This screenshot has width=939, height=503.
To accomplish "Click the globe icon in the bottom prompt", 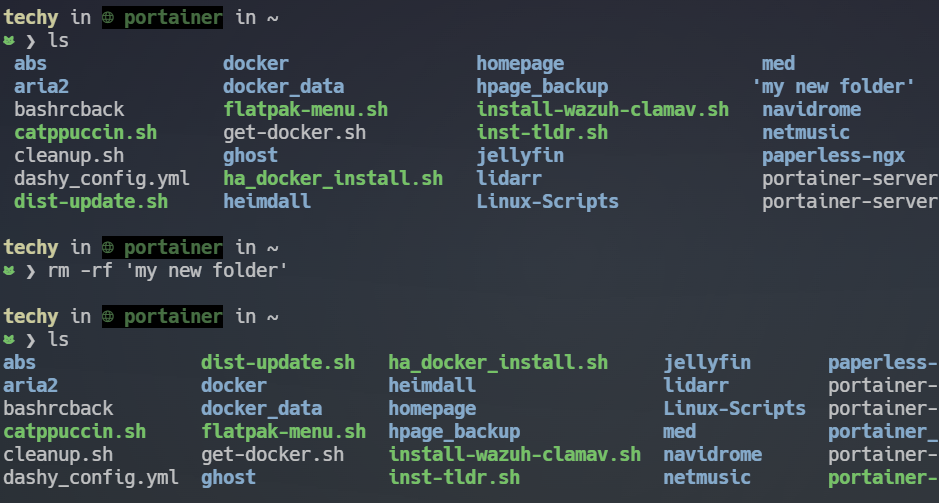I will 110,316.
